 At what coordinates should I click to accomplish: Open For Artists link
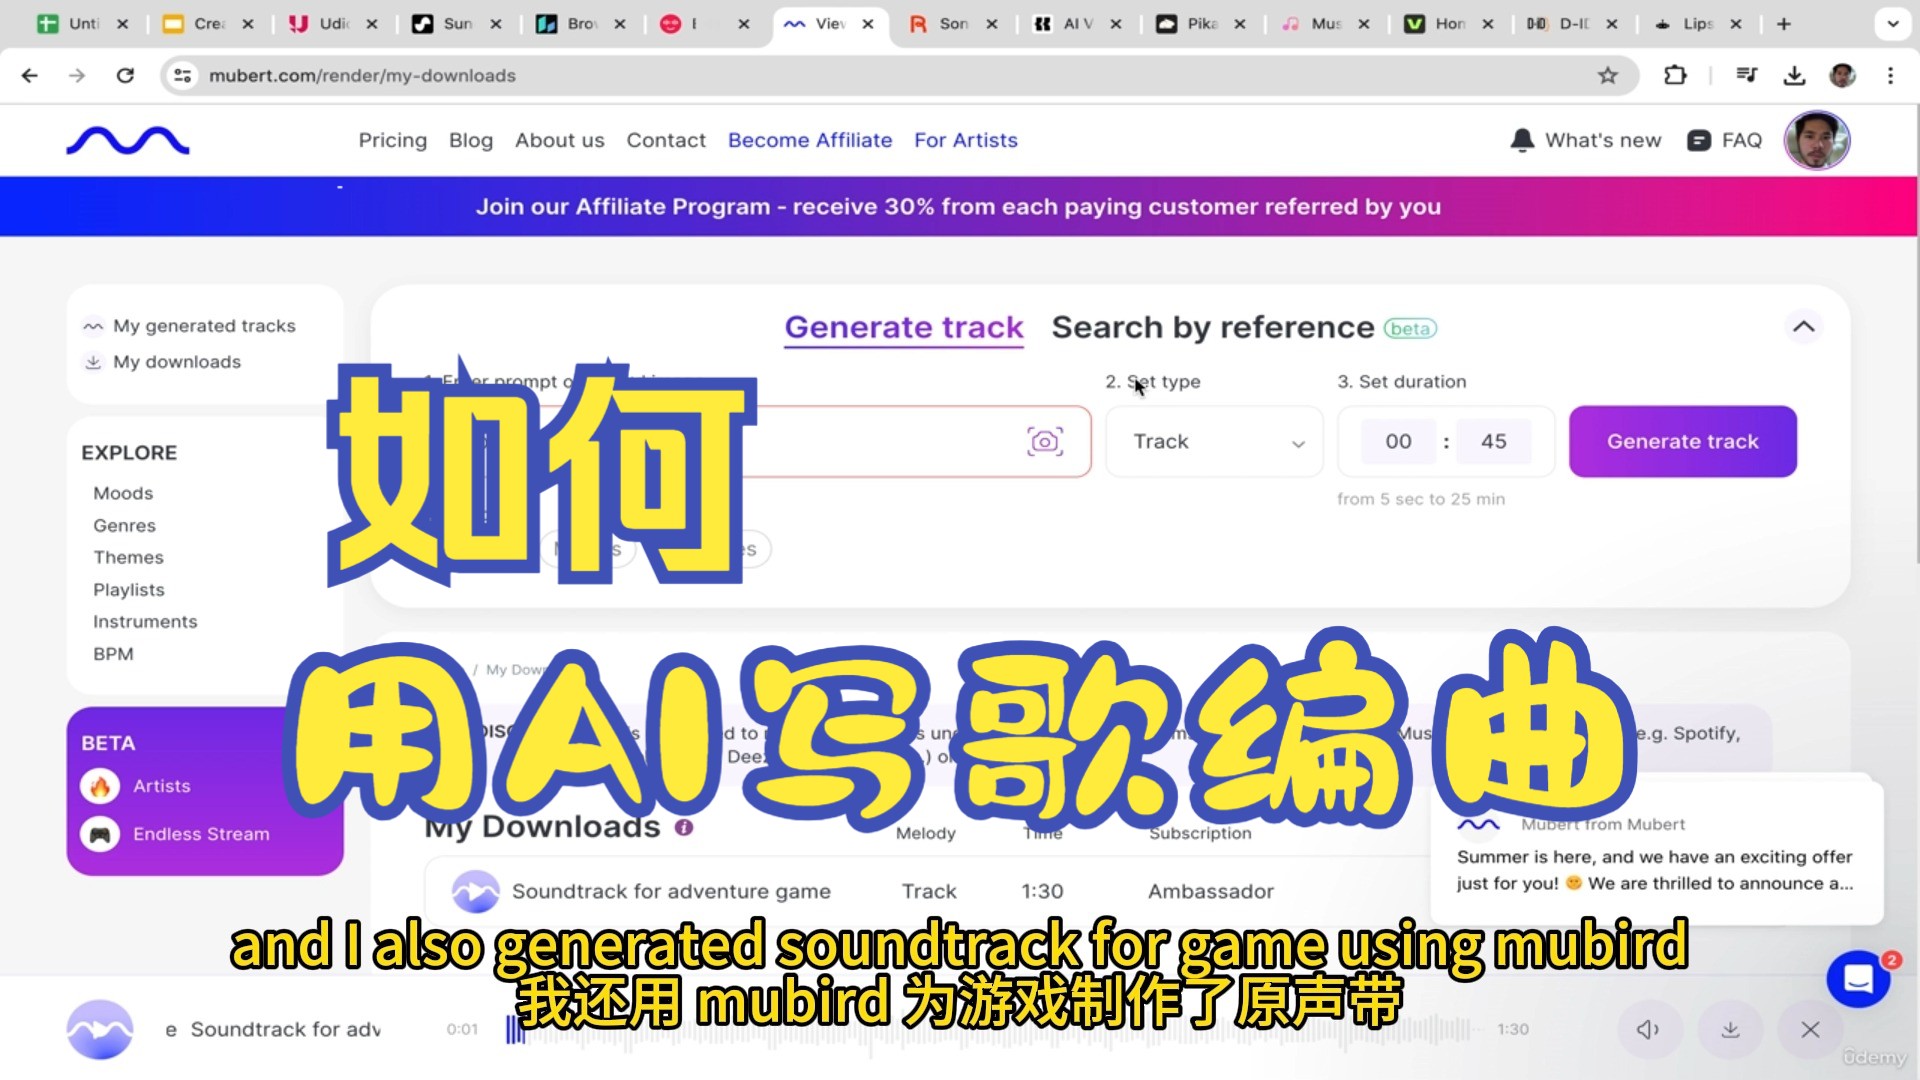tap(965, 141)
